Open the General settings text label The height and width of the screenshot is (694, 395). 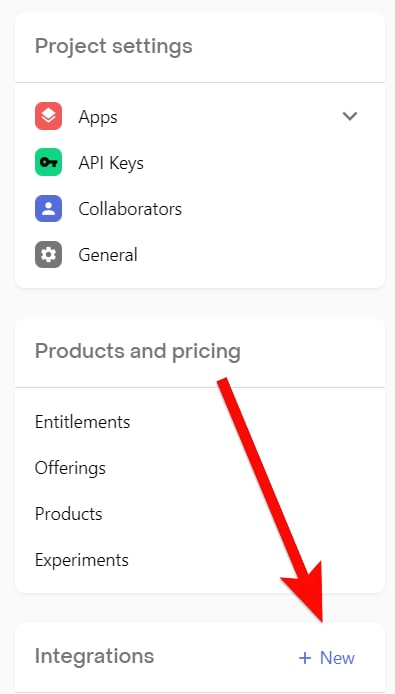tap(108, 255)
